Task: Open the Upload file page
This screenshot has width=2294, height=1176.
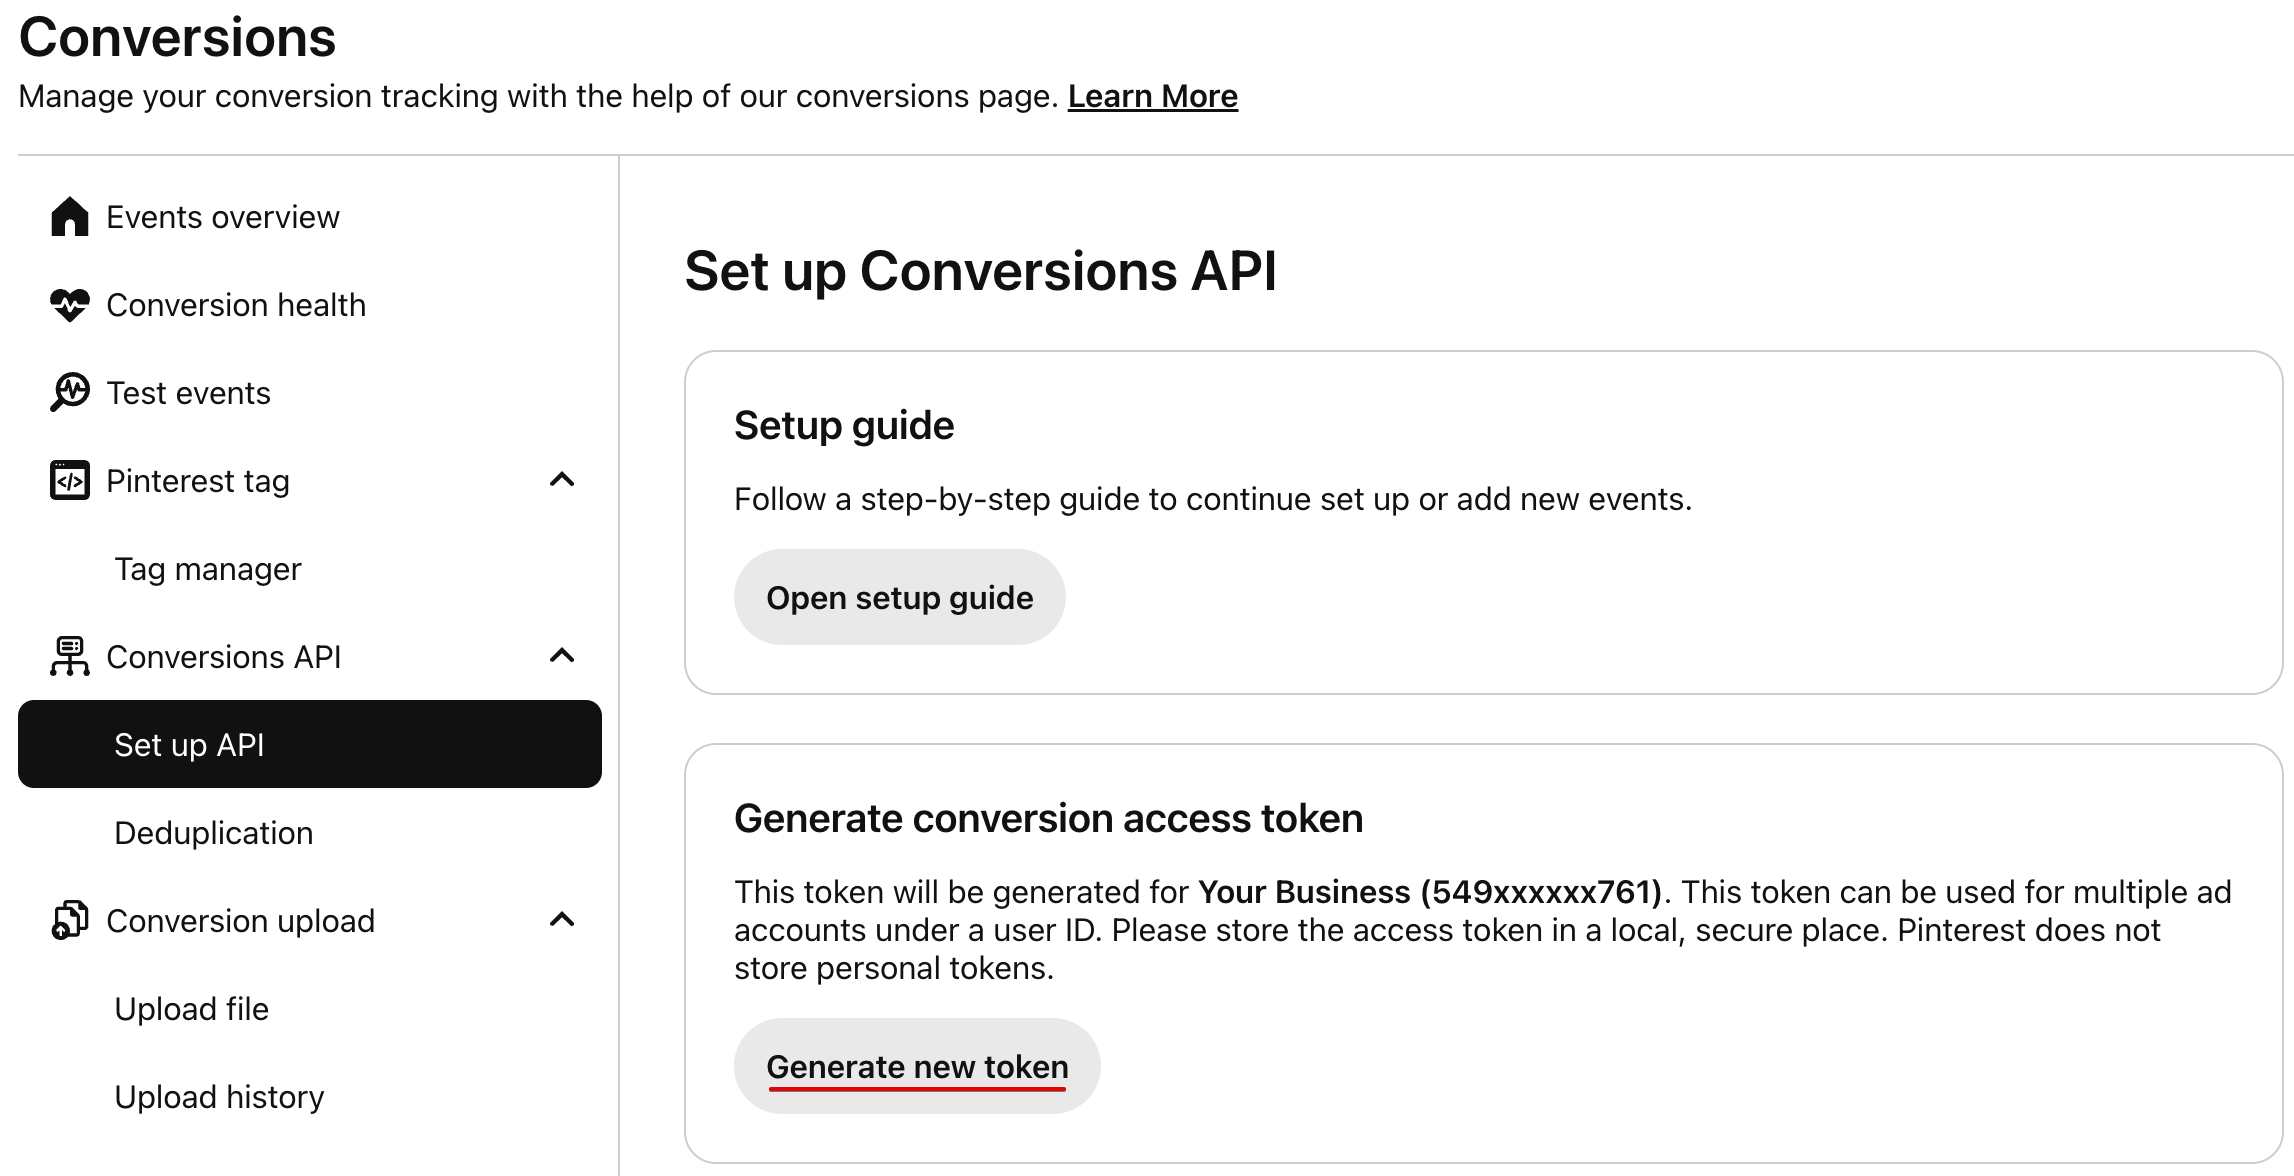Action: click(192, 1009)
